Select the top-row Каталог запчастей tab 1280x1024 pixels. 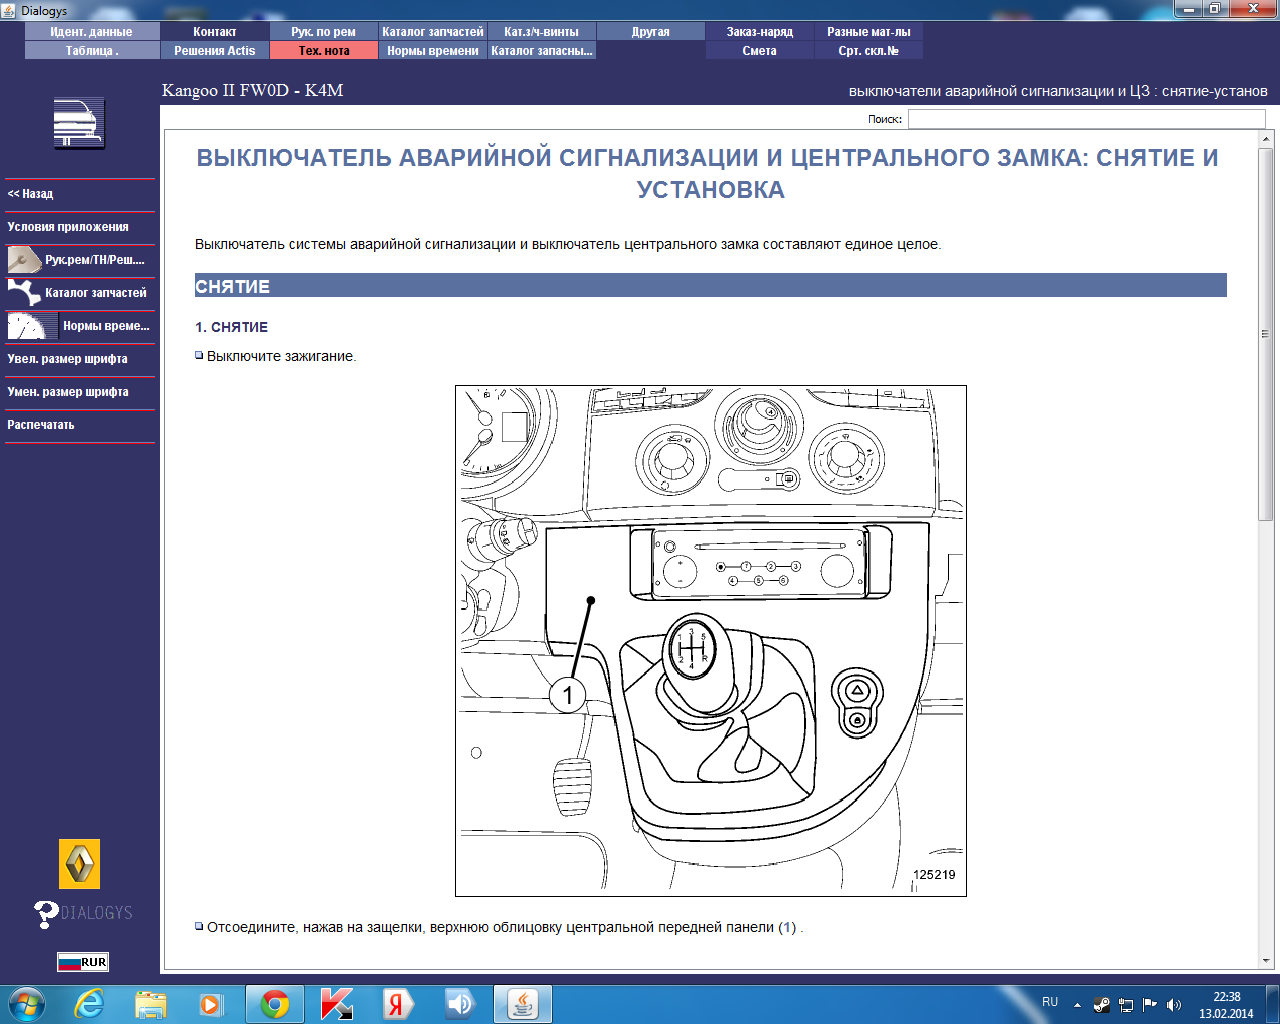pyautogui.click(x=433, y=32)
